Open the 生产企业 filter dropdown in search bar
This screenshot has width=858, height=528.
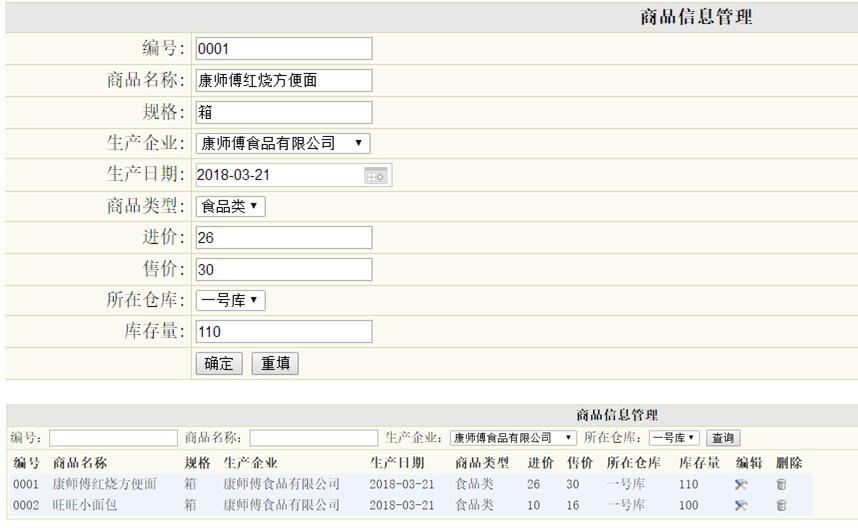513,438
